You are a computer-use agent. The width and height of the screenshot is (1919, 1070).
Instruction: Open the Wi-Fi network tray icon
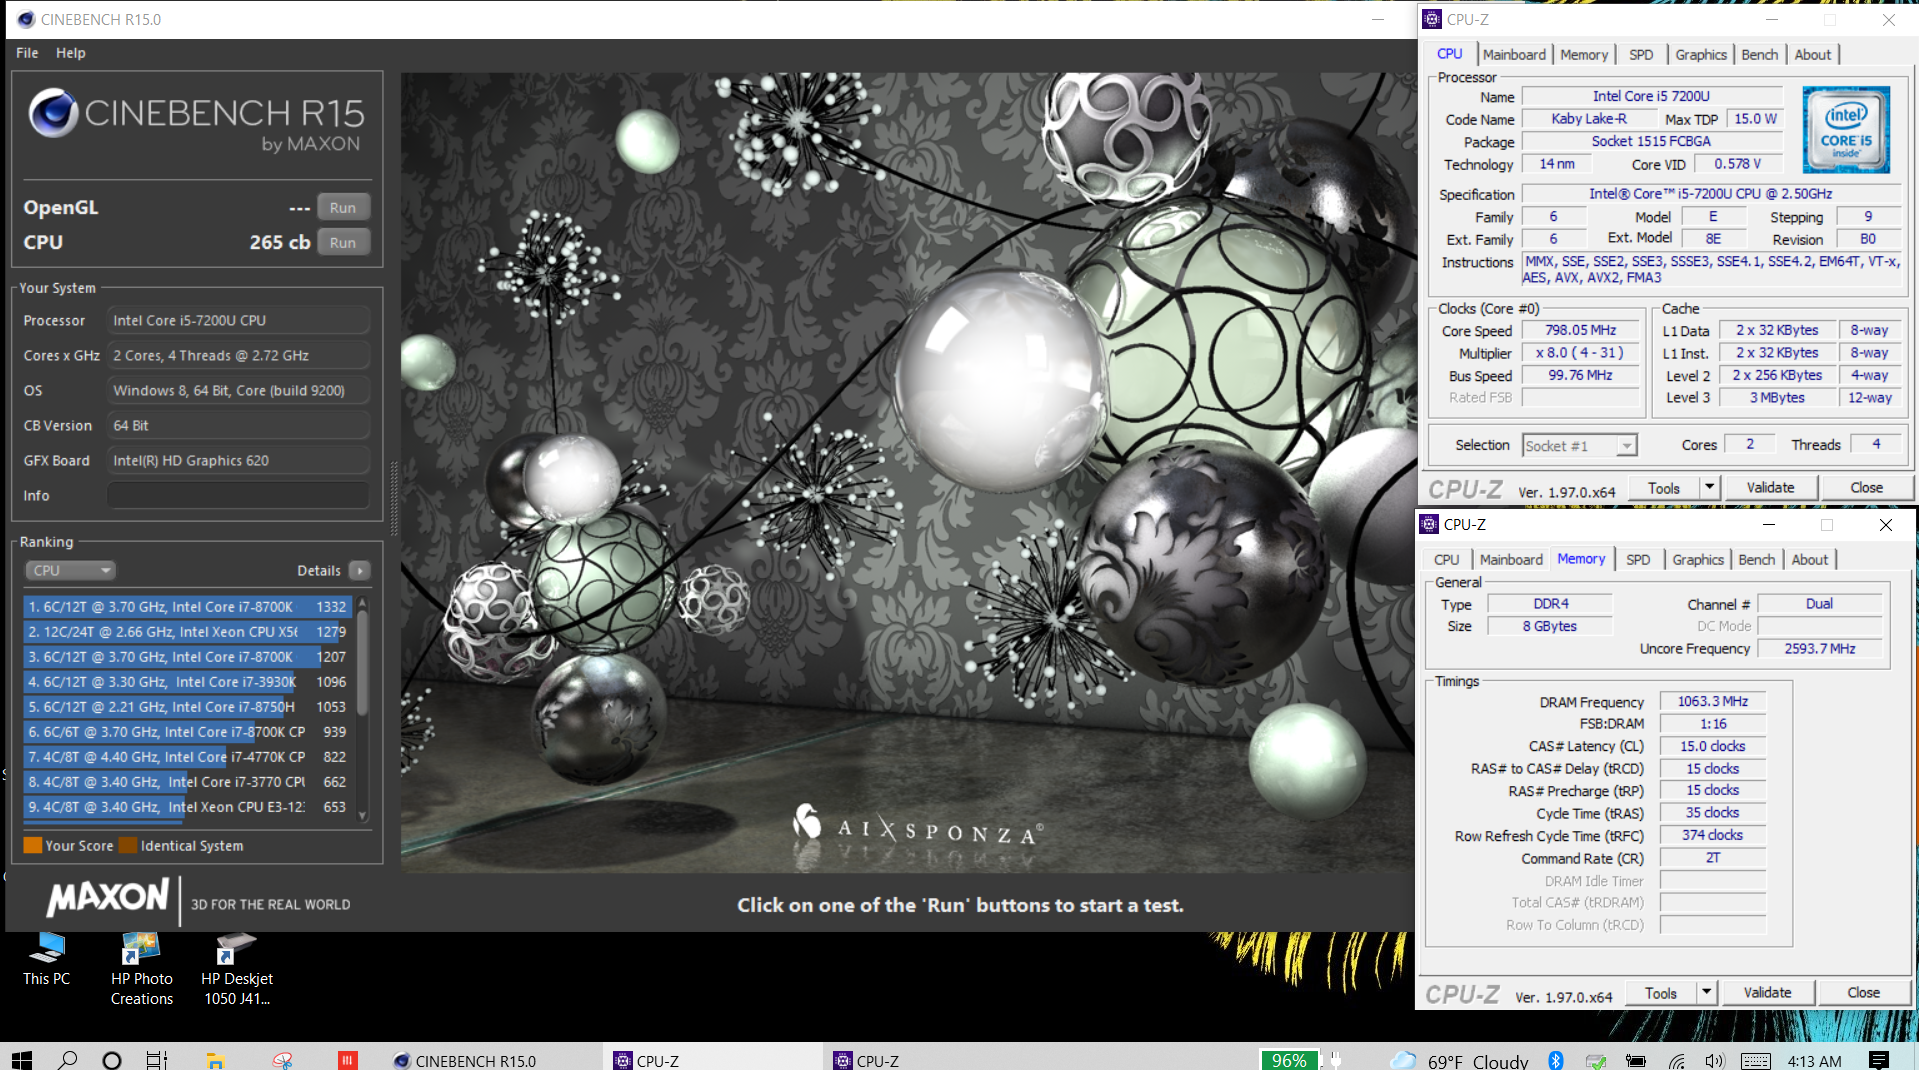point(1677,1060)
